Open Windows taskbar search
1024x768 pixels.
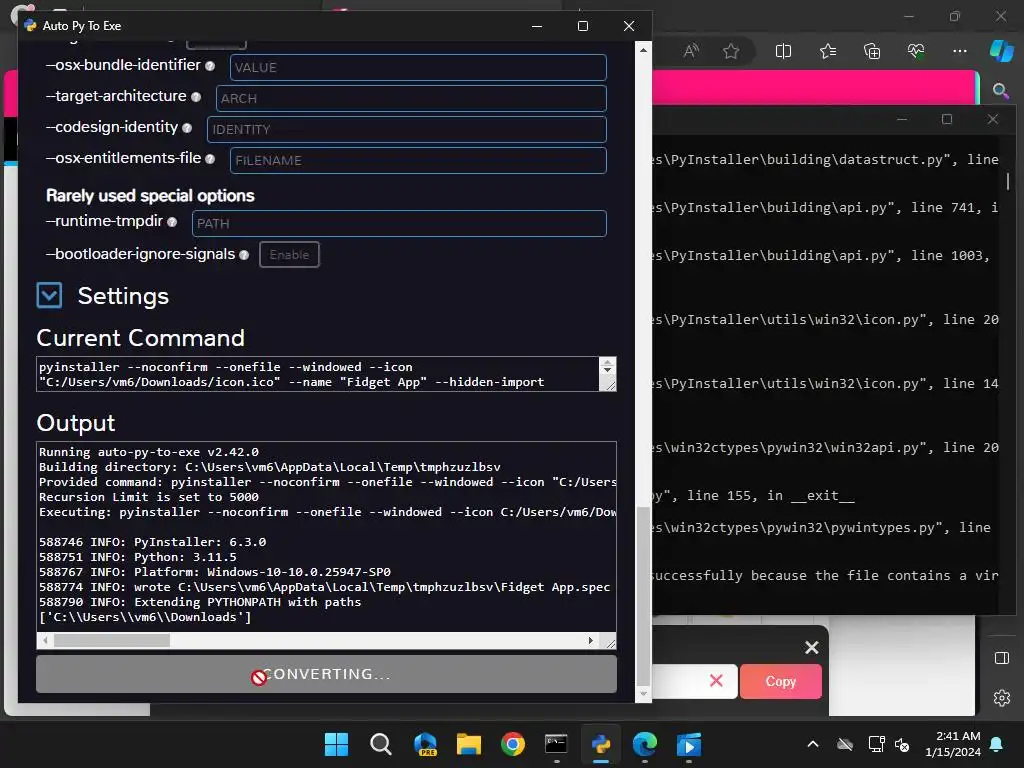click(381, 744)
